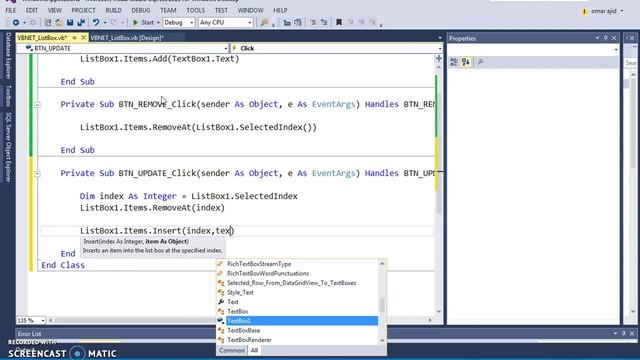The image size is (640, 360).
Task: Click the Error List panel title
Action: tap(29, 334)
